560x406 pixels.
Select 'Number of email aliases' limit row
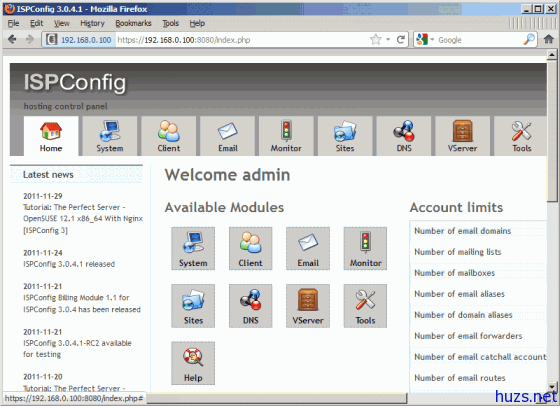478,294
